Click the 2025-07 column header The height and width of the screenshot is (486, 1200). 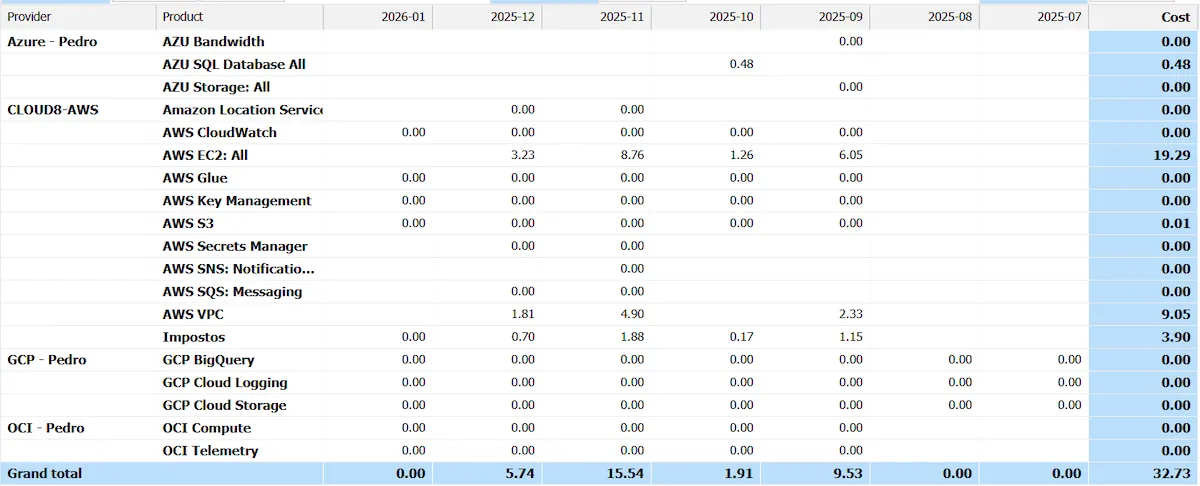coord(1034,17)
